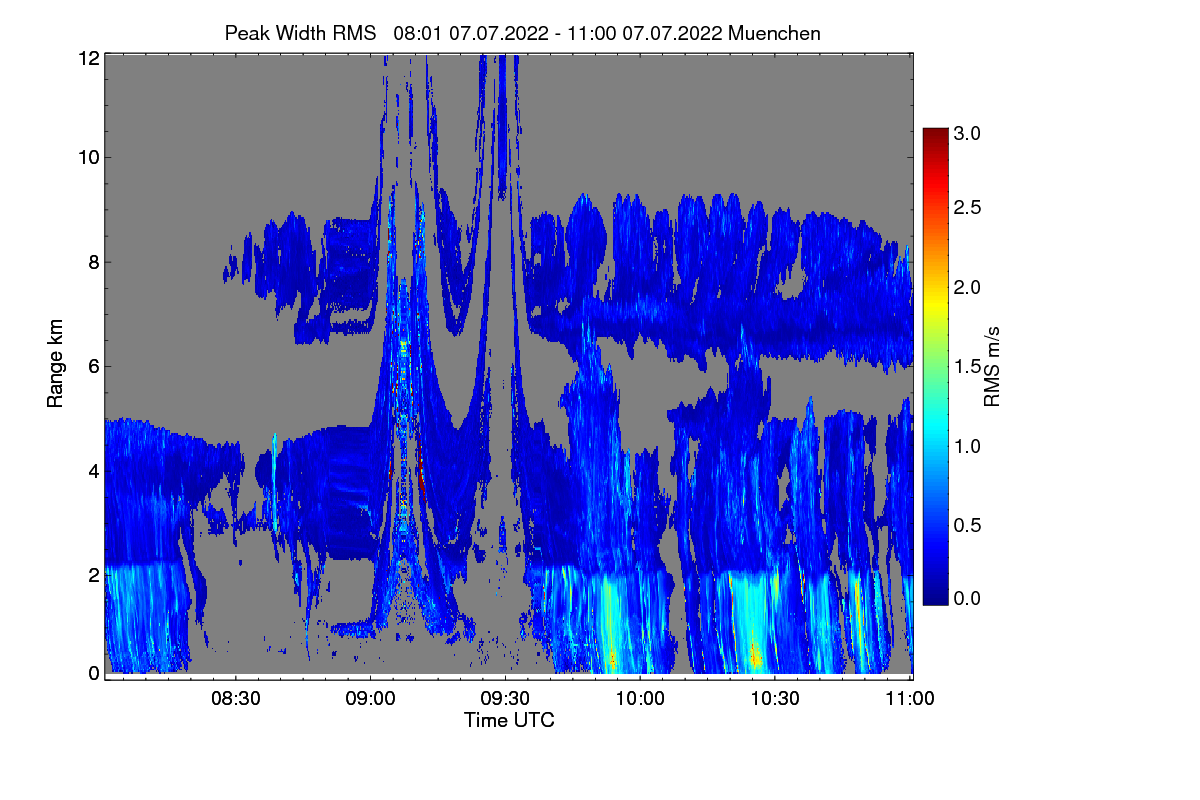Click the range tick label 12
Screen dimensions: 1200x800
(89, 58)
